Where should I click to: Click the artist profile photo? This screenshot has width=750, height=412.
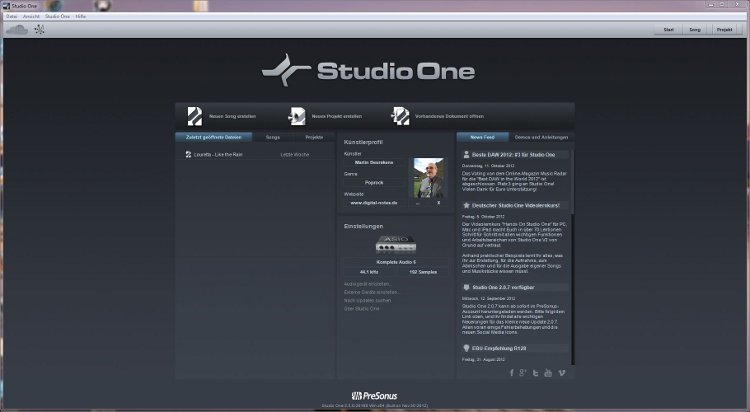tap(428, 178)
